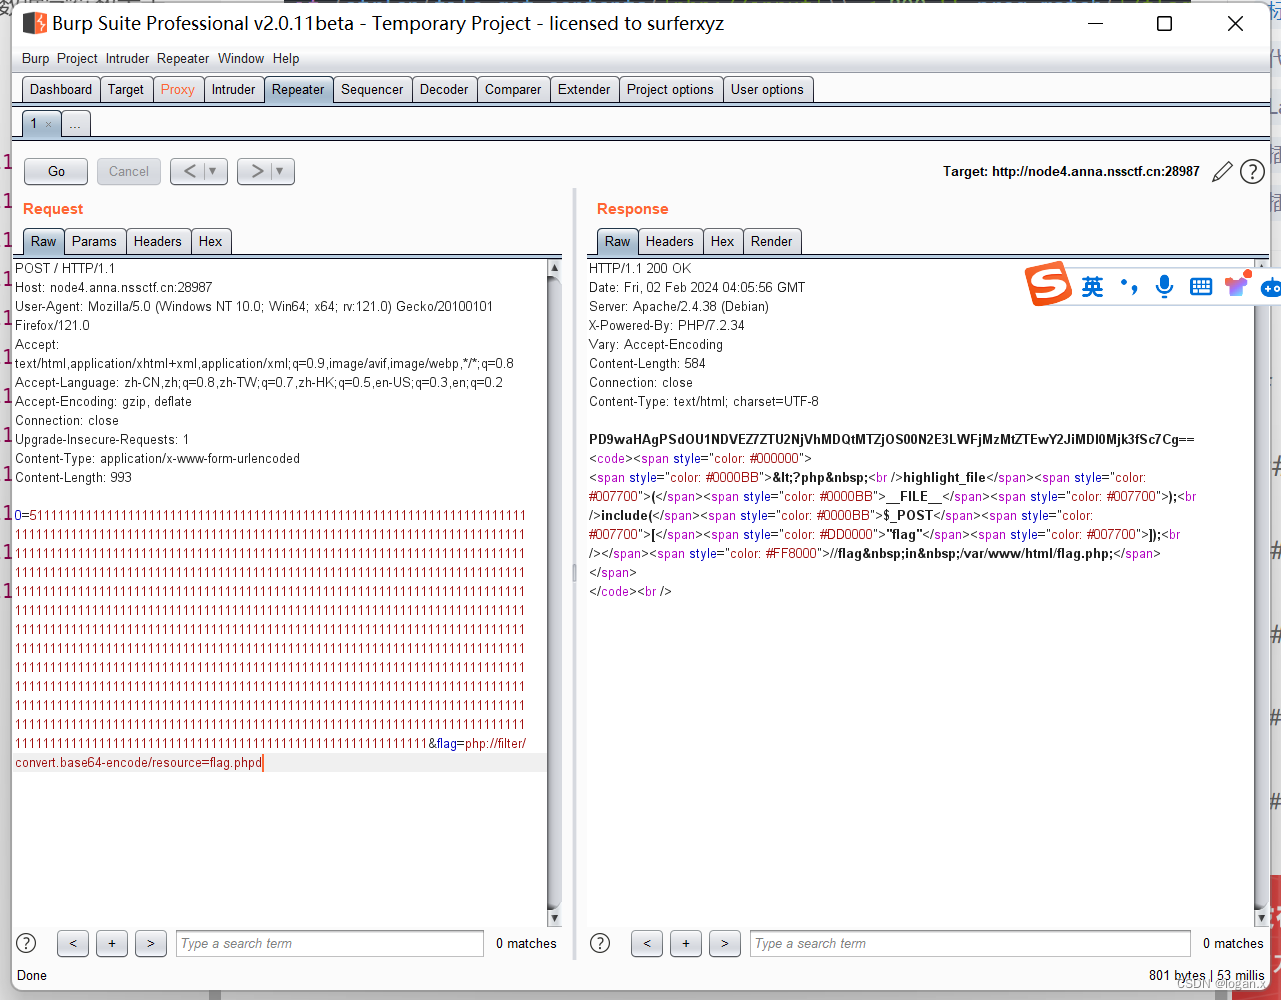The width and height of the screenshot is (1281, 1000).
Task: Switch to Decoder tab
Action: [x=444, y=89]
